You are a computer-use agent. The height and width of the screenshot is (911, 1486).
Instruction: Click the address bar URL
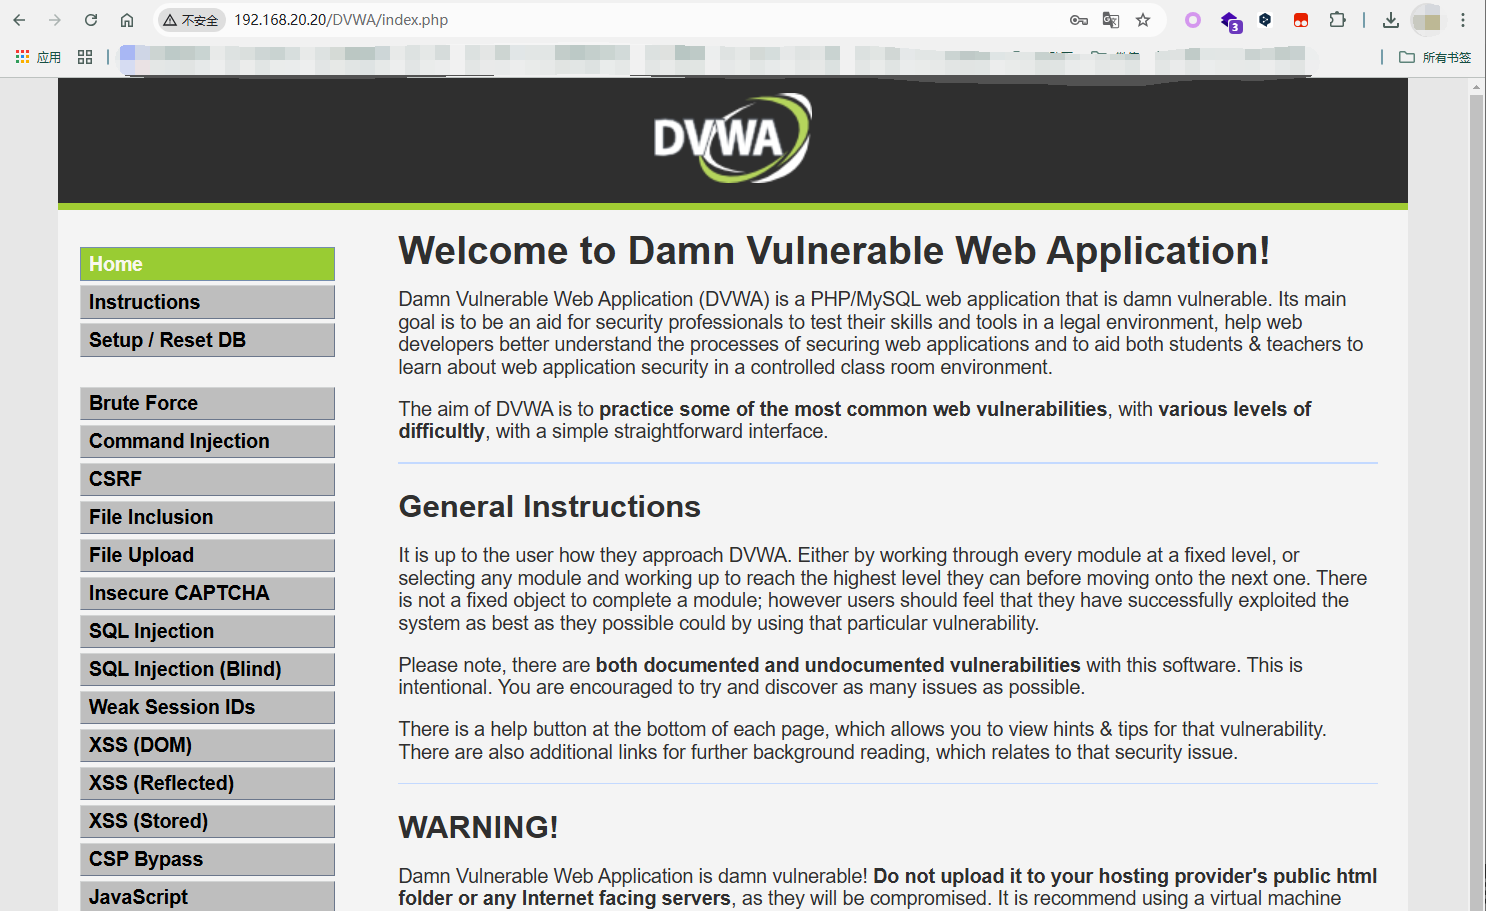341,20
